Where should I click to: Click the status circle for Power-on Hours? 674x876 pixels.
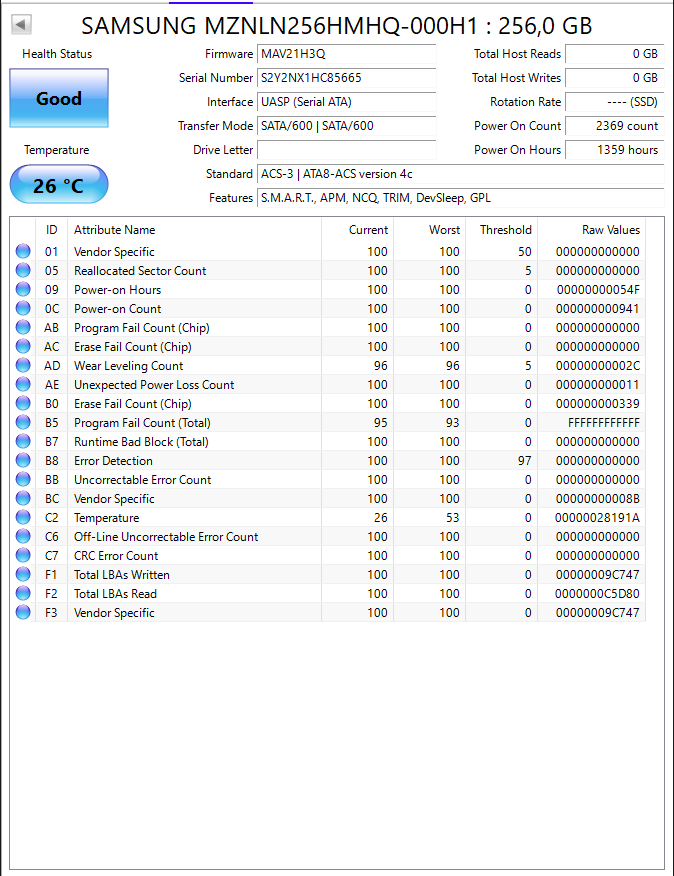(23, 289)
